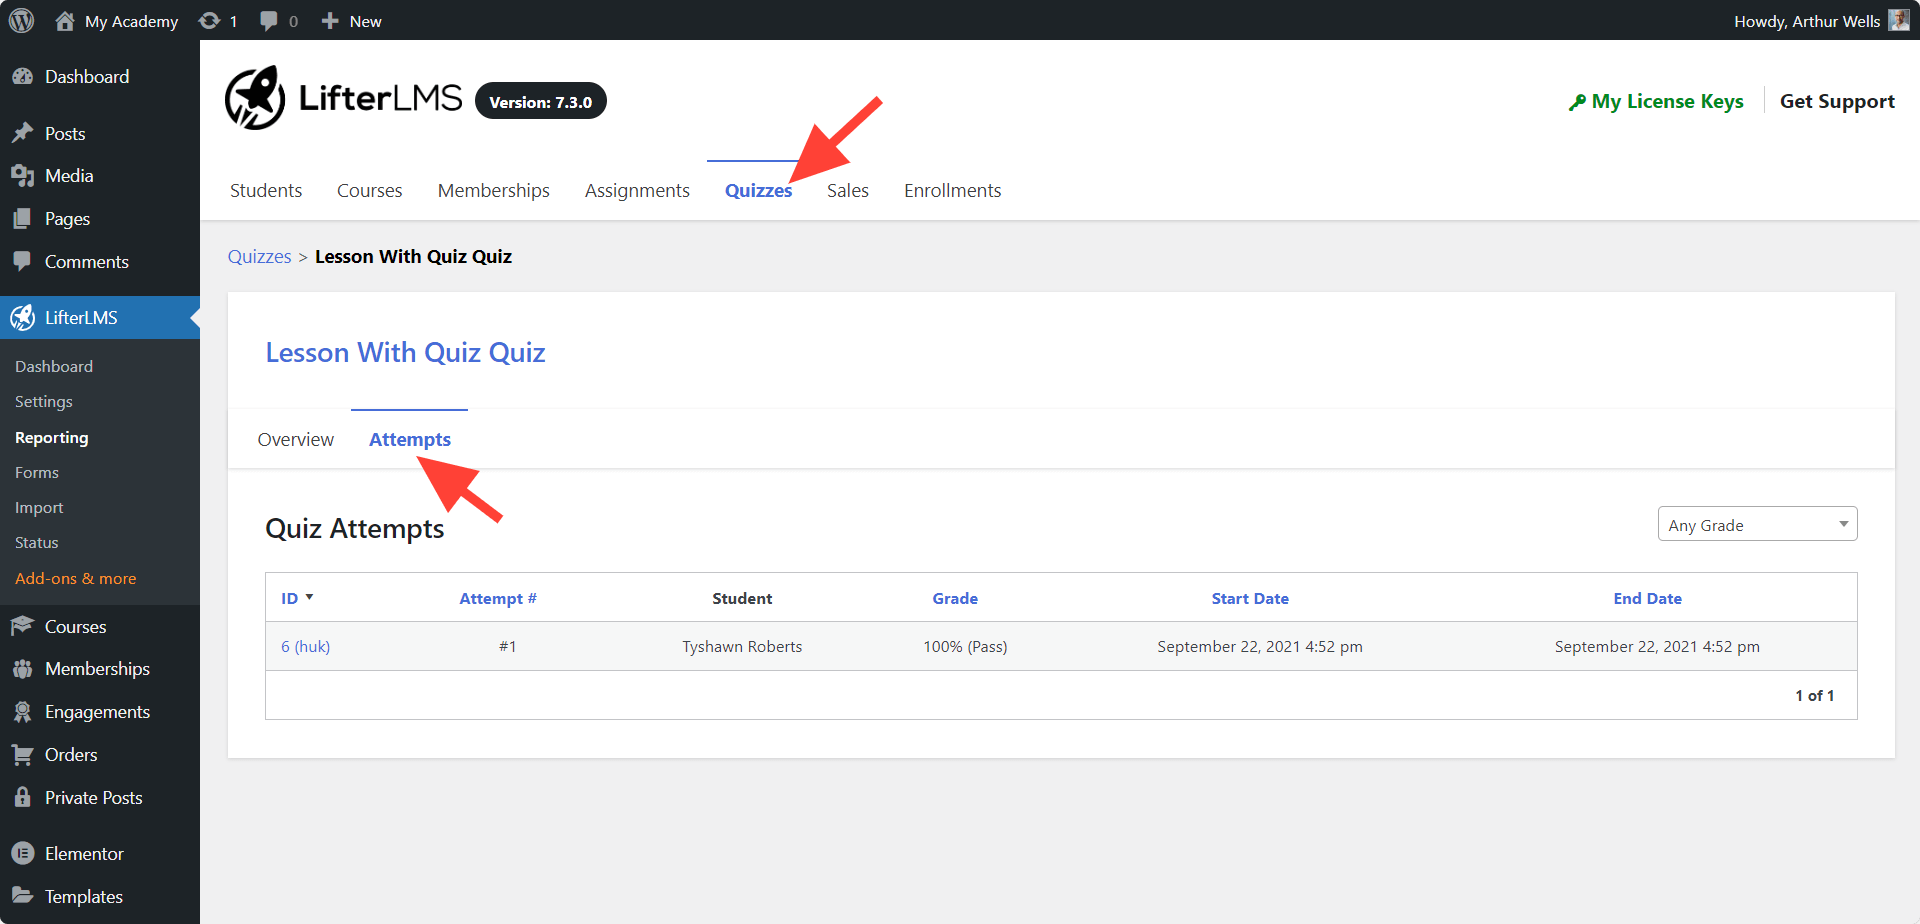The image size is (1920, 924).
Task: Sort table by End Date column
Action: coord(1647,598)
